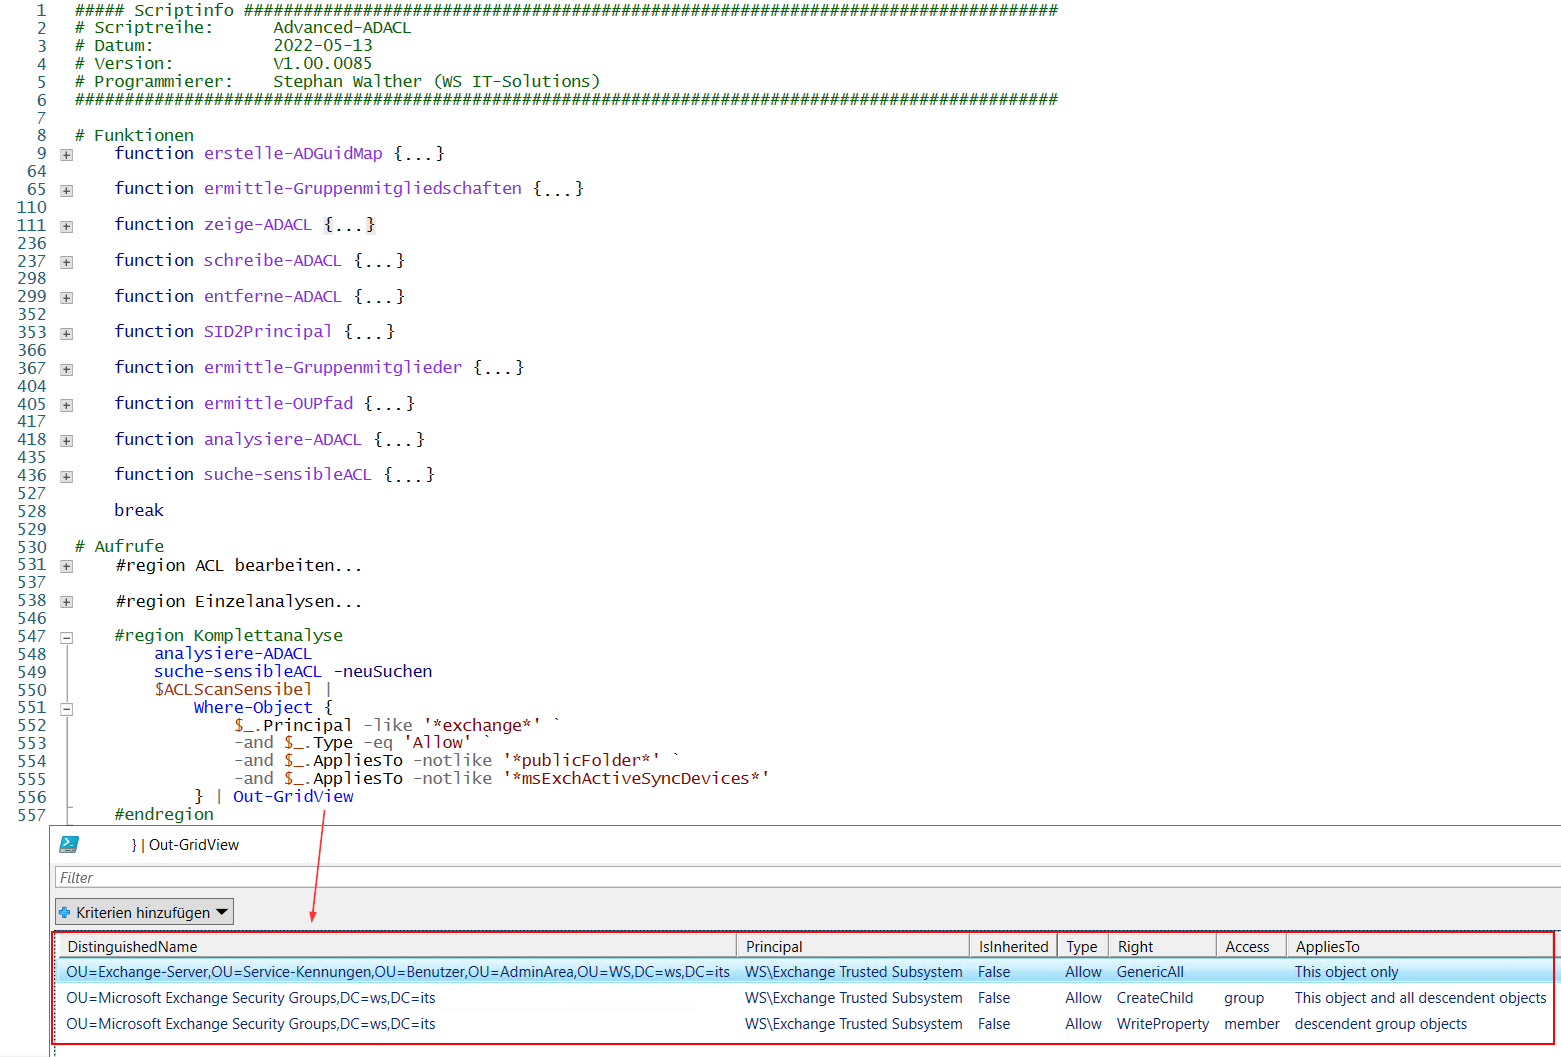Click the '*exchange*' string in code
The height and width of the screenshot is (1057, 1561).
tap(482, 725)
